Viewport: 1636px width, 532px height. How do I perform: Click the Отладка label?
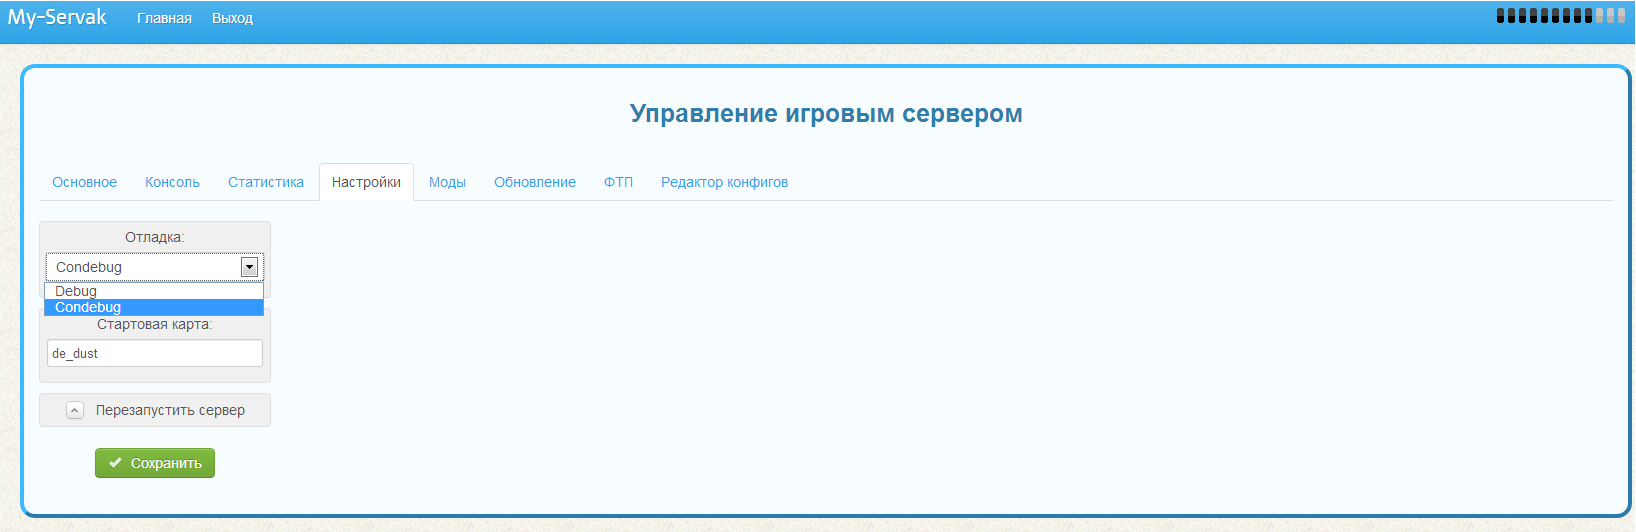pyautogui.click(x=155, y=237)
